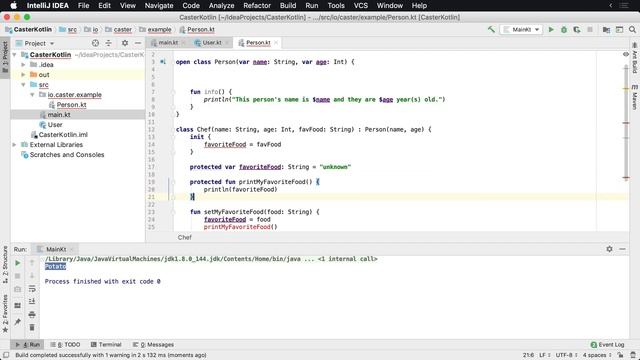This screenshot has width=640, height=360.
Task: Select the User file in the project tree
Action: pyautogui.click(x=55, y=124)
